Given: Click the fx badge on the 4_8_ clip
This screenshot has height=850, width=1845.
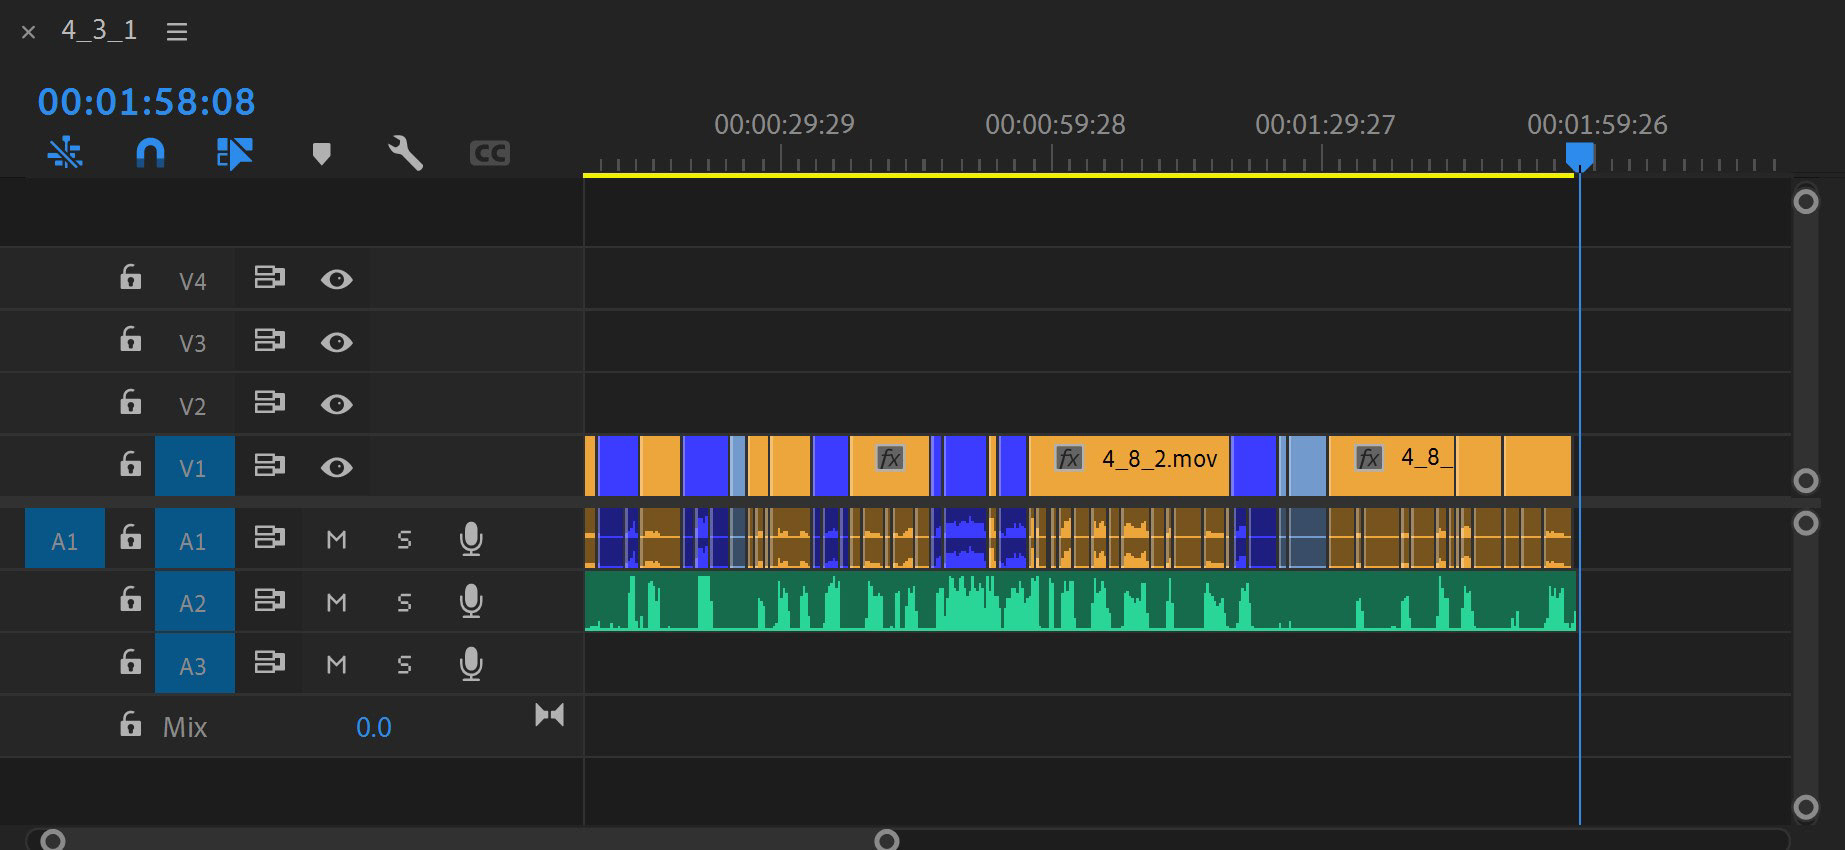Looking at the screenshot, I should [1369, 458].
